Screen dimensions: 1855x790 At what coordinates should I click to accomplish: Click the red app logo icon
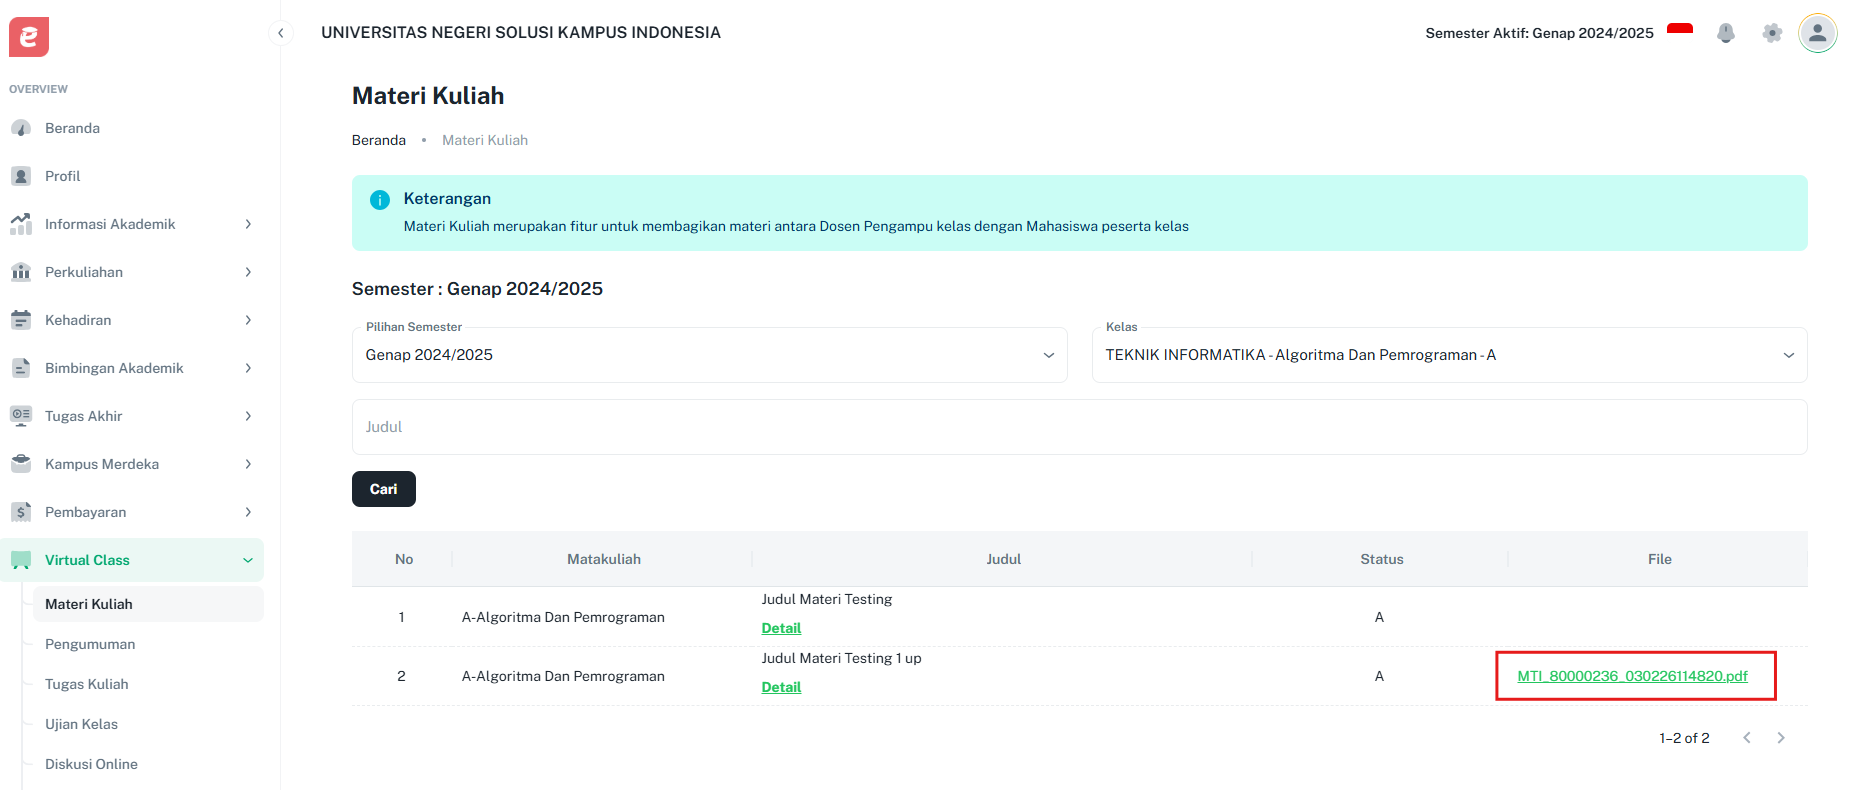click(x=29, y=37)
